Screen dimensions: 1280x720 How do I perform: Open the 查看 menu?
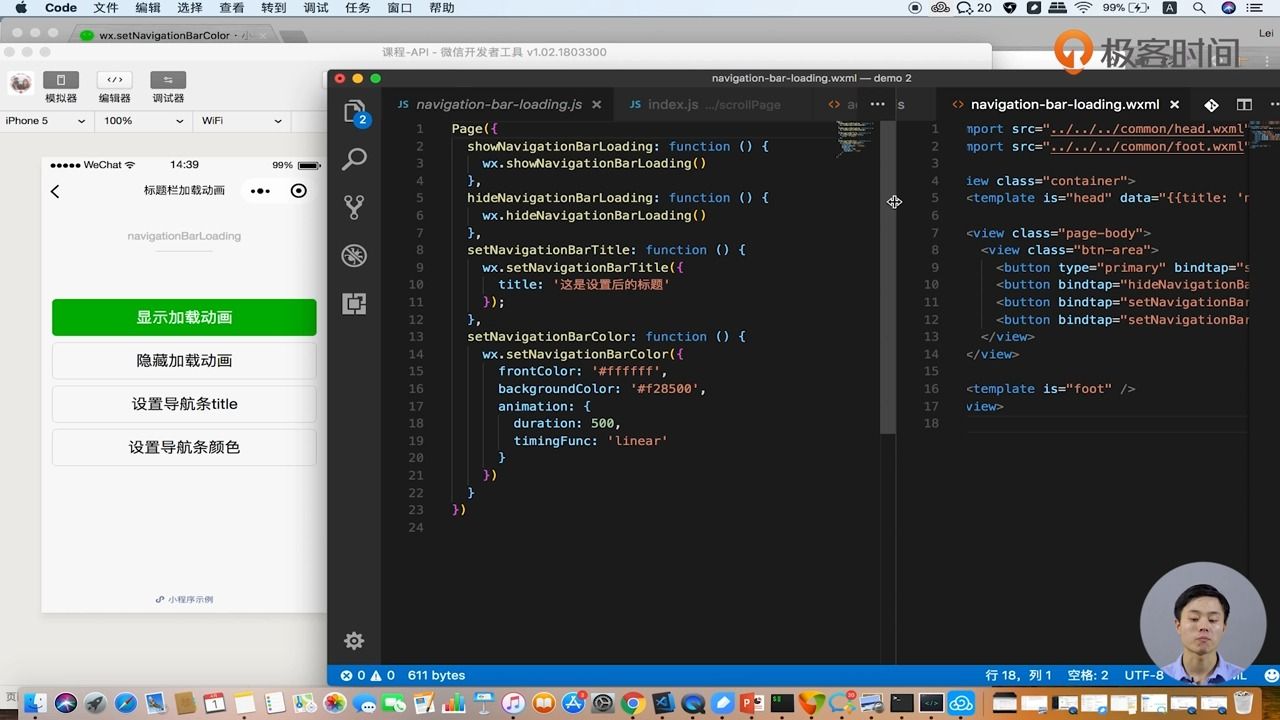232,8
